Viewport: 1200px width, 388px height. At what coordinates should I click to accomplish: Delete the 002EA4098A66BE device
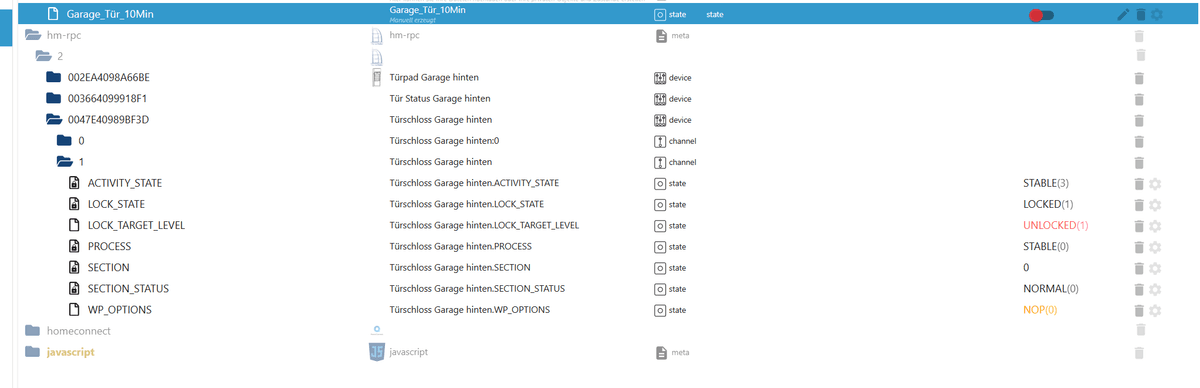1138,78
